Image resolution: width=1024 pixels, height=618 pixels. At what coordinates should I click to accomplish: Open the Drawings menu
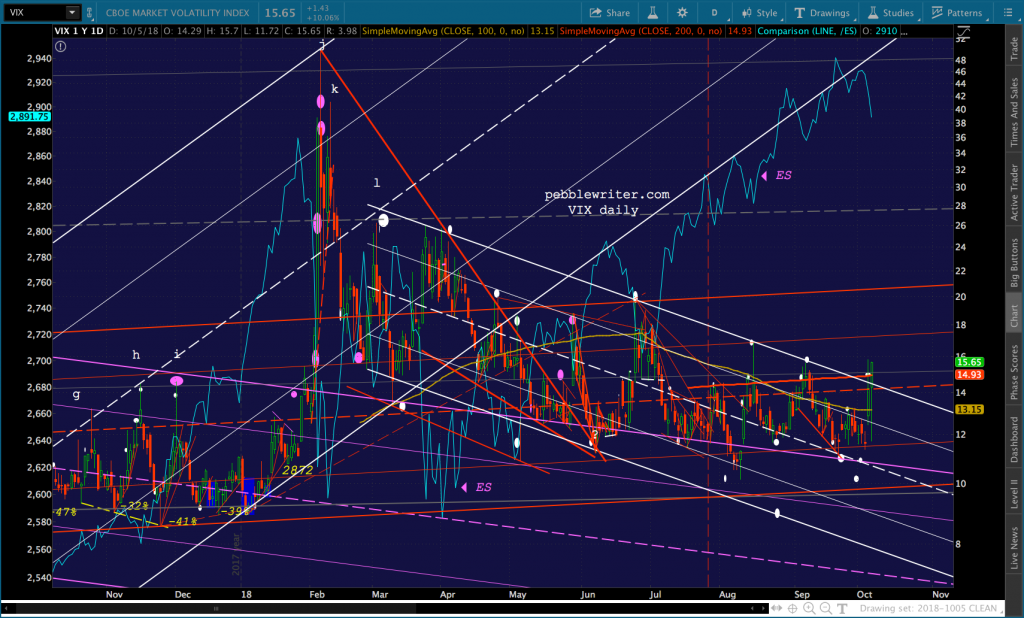(822, 12)
